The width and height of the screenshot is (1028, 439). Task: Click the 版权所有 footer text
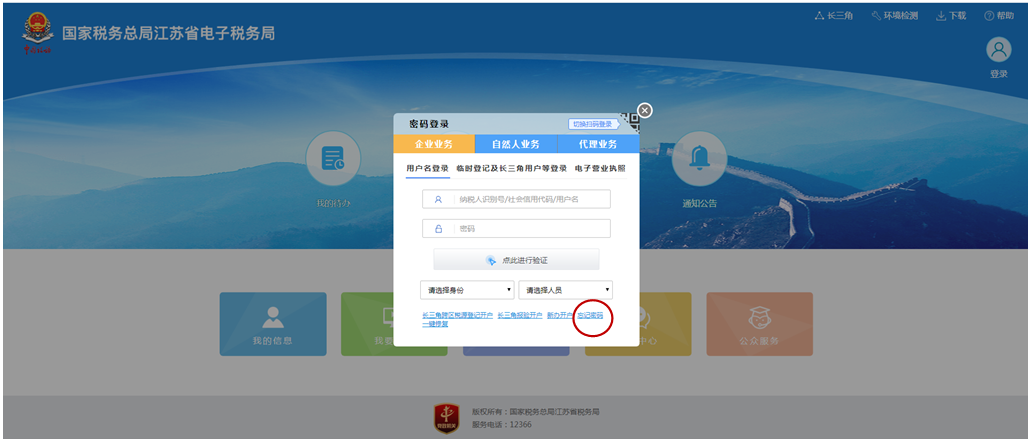(536, 411)
